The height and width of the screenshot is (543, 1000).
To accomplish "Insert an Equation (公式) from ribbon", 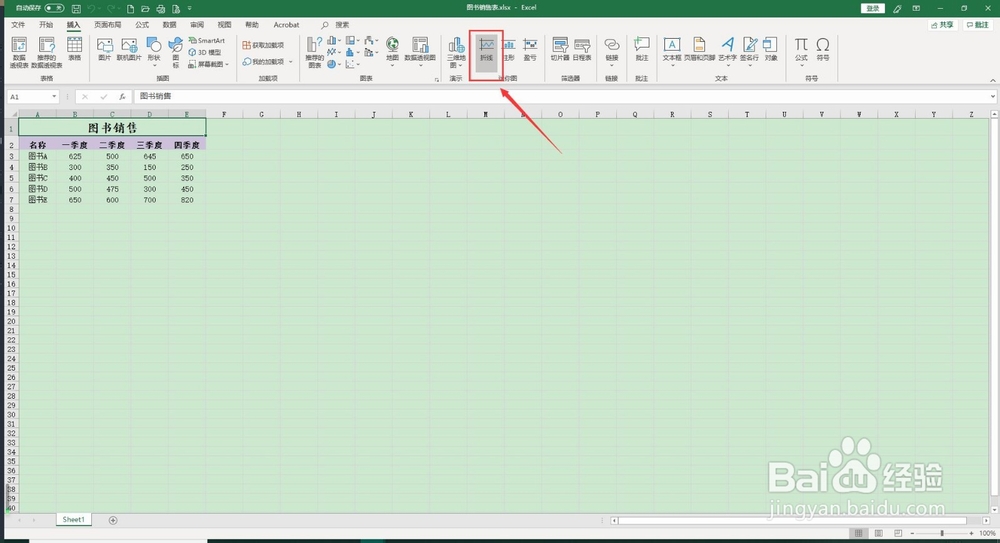I will tap(801, 51).
